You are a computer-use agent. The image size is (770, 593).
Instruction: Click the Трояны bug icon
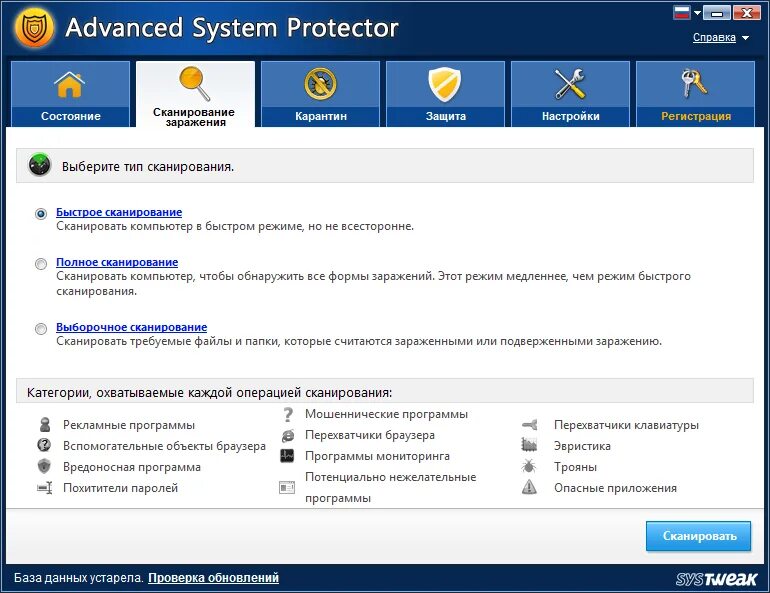click(x=529, y=466)
